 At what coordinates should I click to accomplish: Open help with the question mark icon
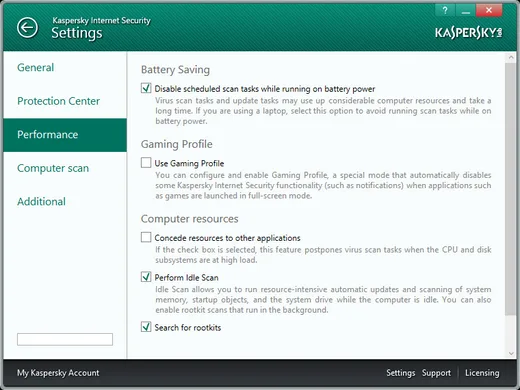445,10
